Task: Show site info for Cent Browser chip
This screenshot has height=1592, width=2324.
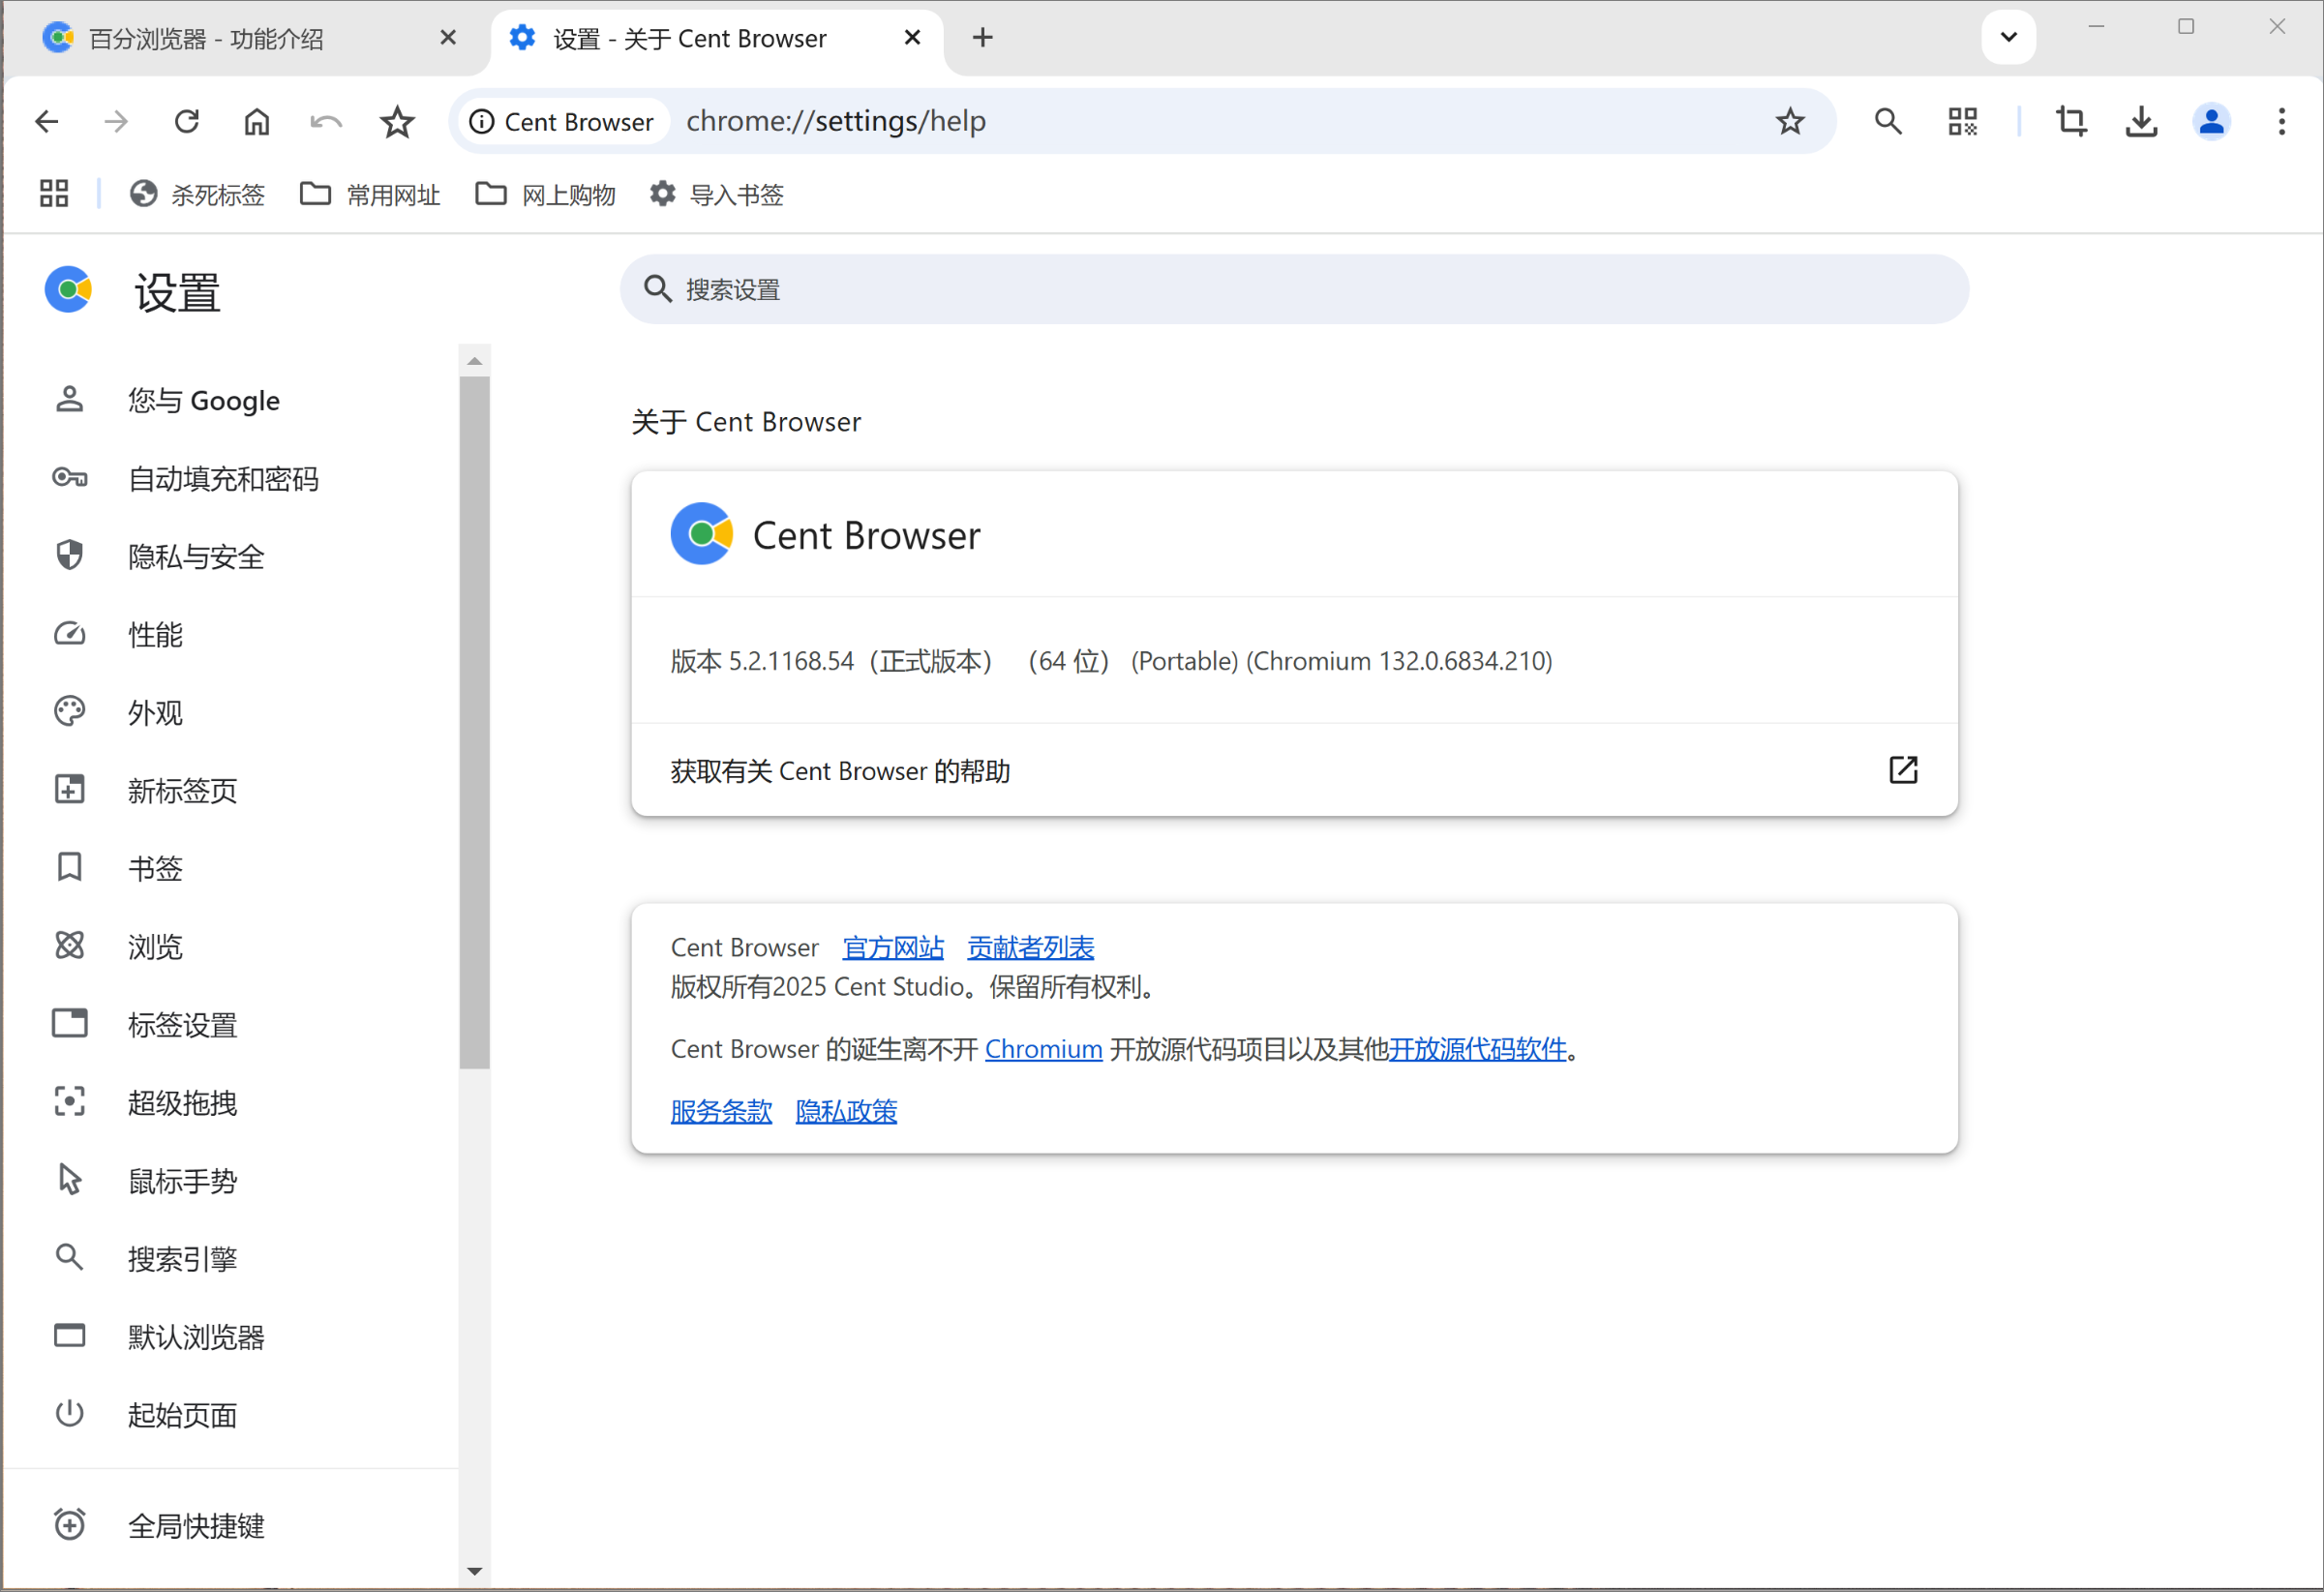Action: tap(562, 122)
